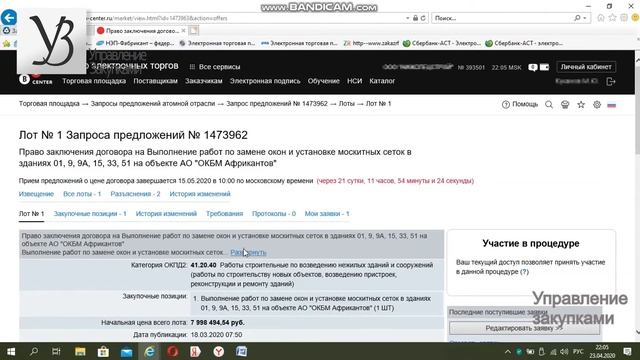The width and height of the screenshot is (640, 360).
Task: Open page settings gear near the flag
Action: click(597, 104)
